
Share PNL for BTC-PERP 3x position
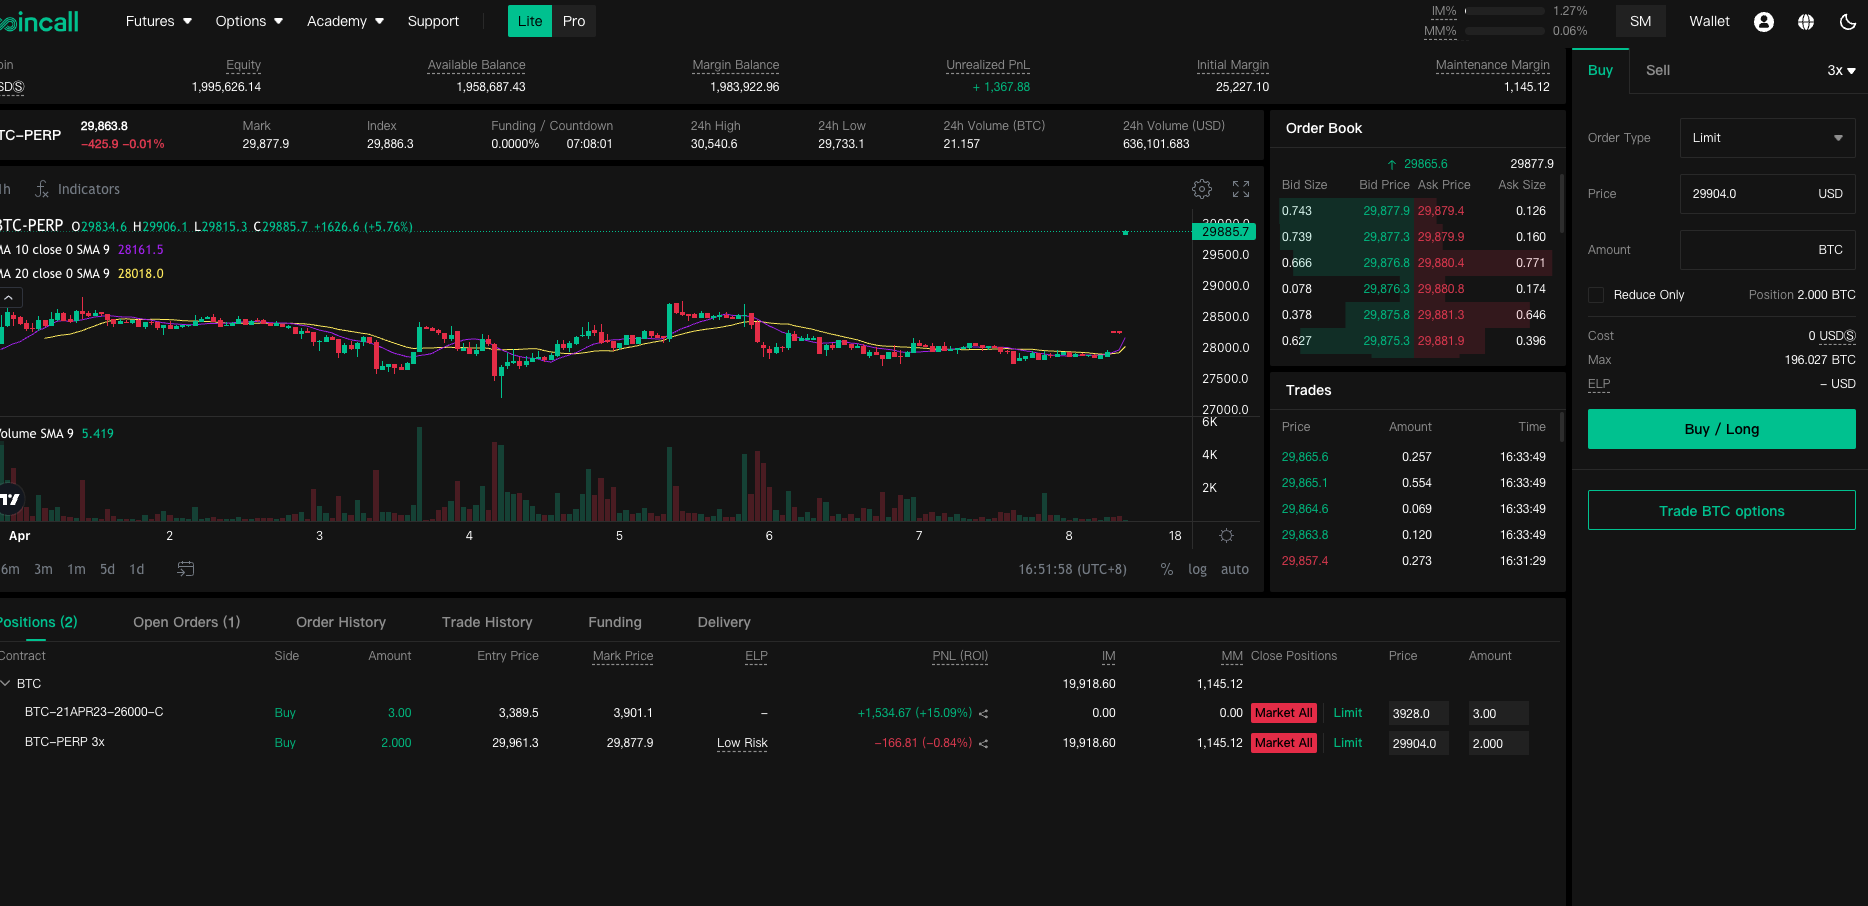pos(984,743)
